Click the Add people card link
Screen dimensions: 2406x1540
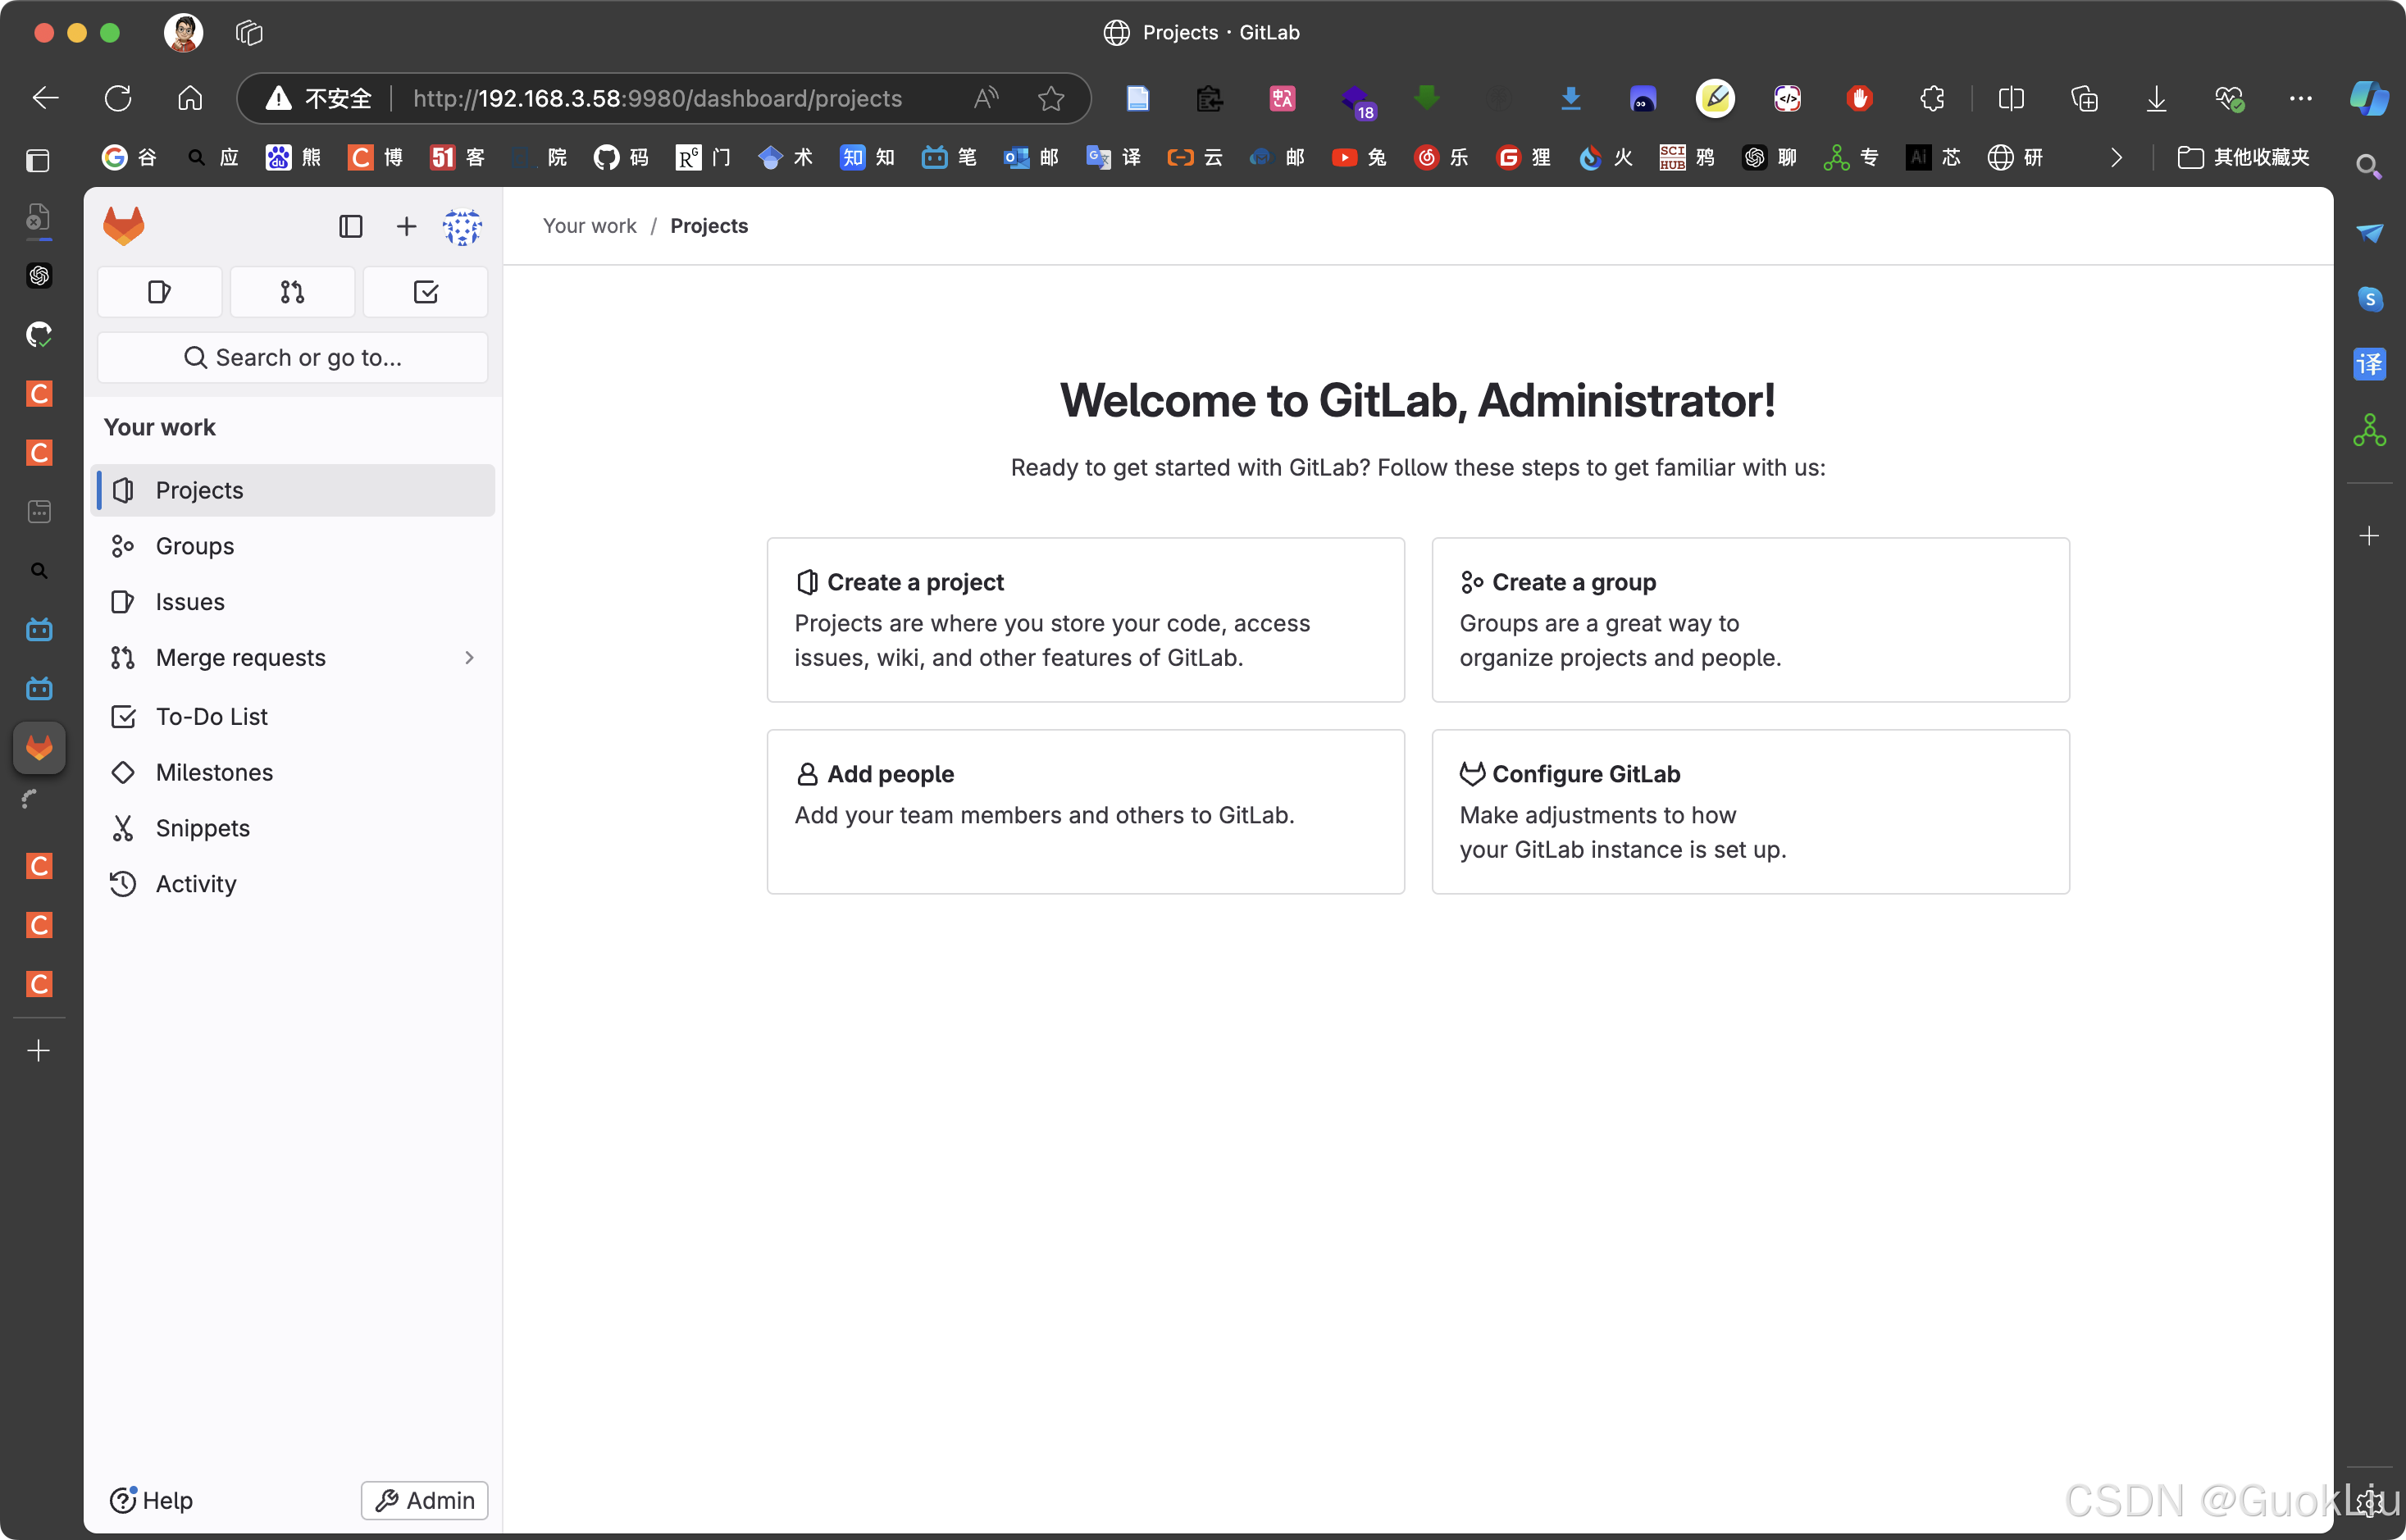point(1087,812)
